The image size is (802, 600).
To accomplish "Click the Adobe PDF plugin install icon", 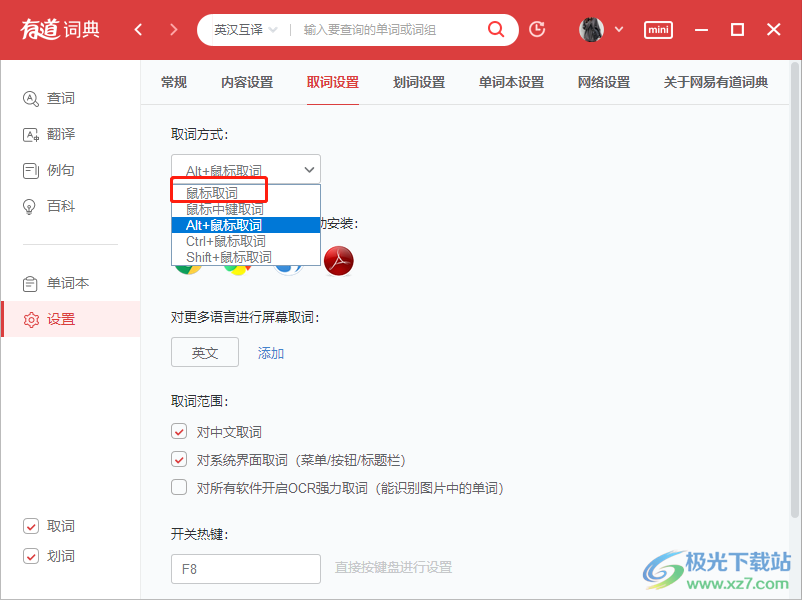I will tap(339, 260).
